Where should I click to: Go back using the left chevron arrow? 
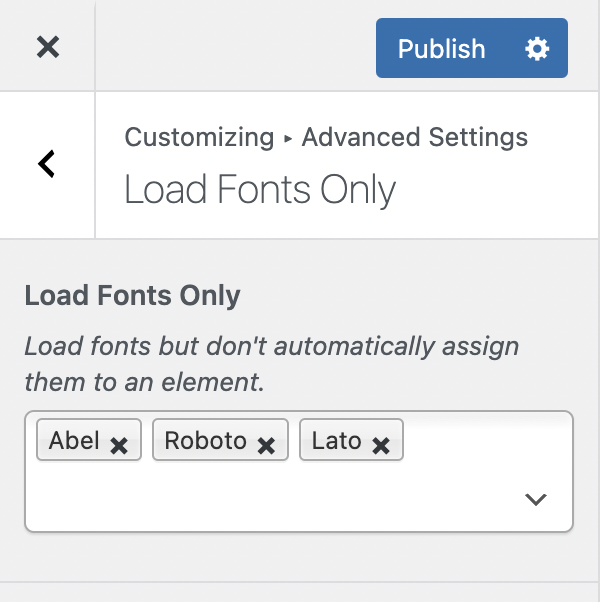tap(46, 164)
